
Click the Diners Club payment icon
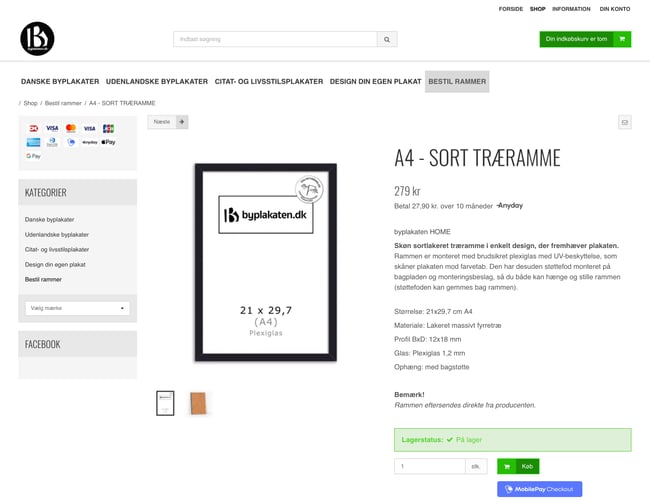point(52,142)
